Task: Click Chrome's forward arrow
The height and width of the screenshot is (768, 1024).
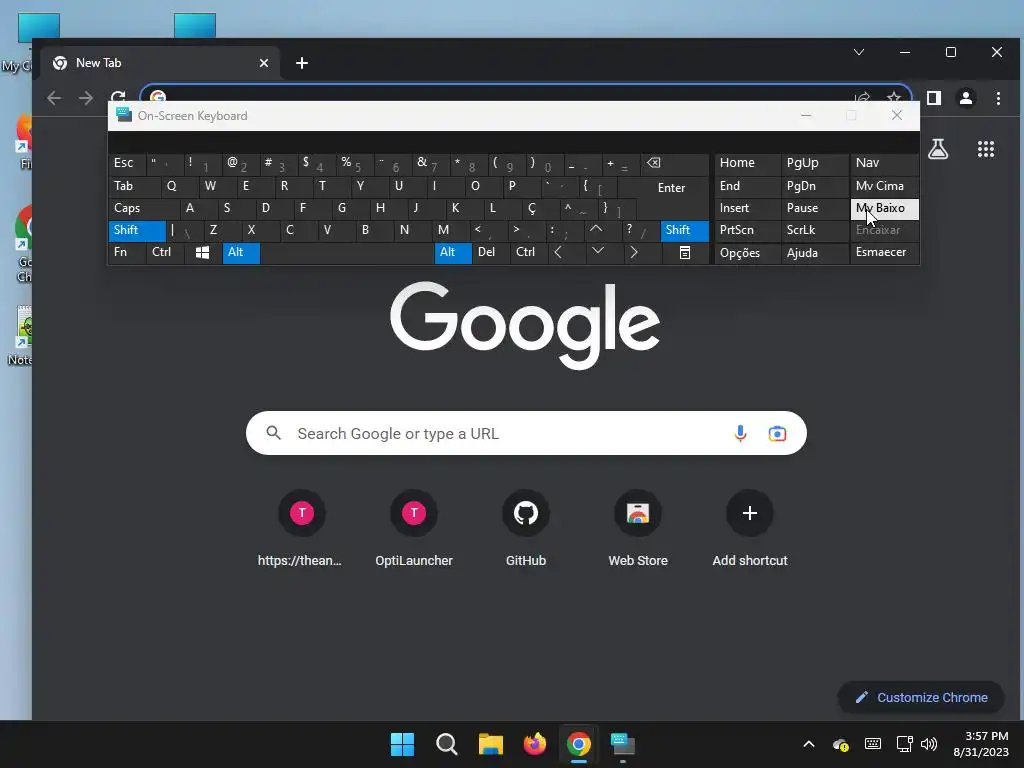Action: (x=86, y=98)
